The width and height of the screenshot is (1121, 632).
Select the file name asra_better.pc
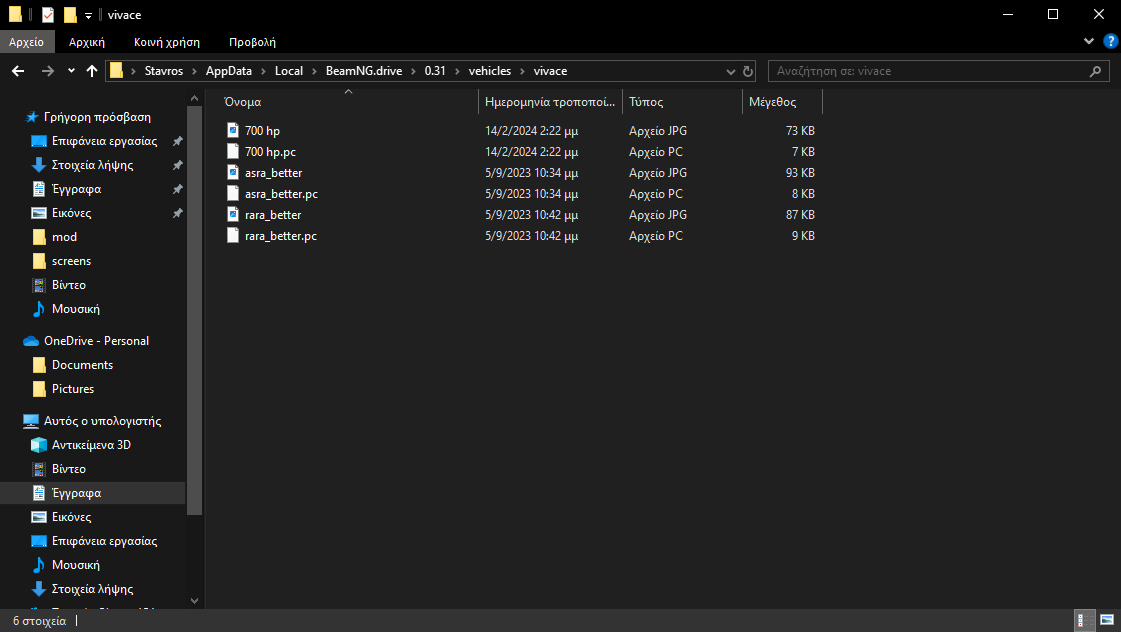coord(281,194)
